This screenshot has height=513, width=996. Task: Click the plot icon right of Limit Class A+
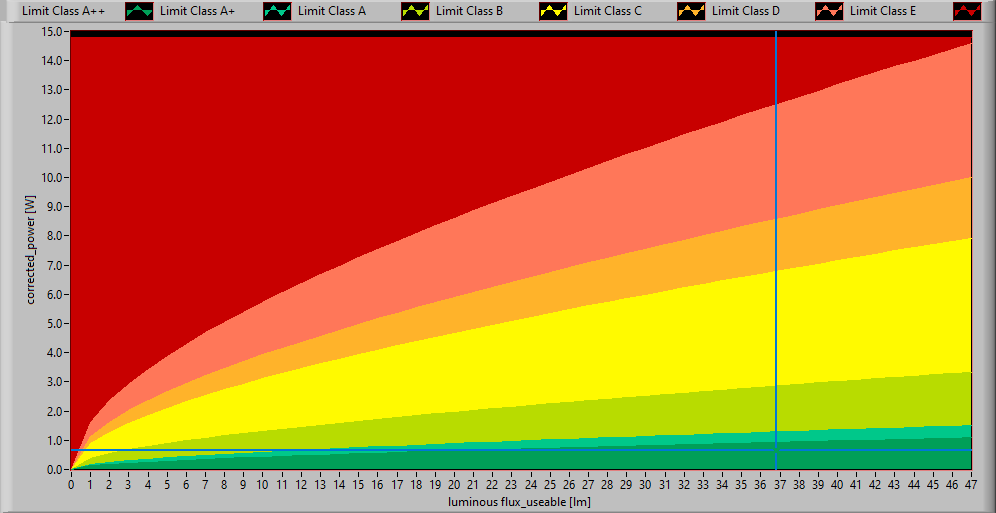279,11
